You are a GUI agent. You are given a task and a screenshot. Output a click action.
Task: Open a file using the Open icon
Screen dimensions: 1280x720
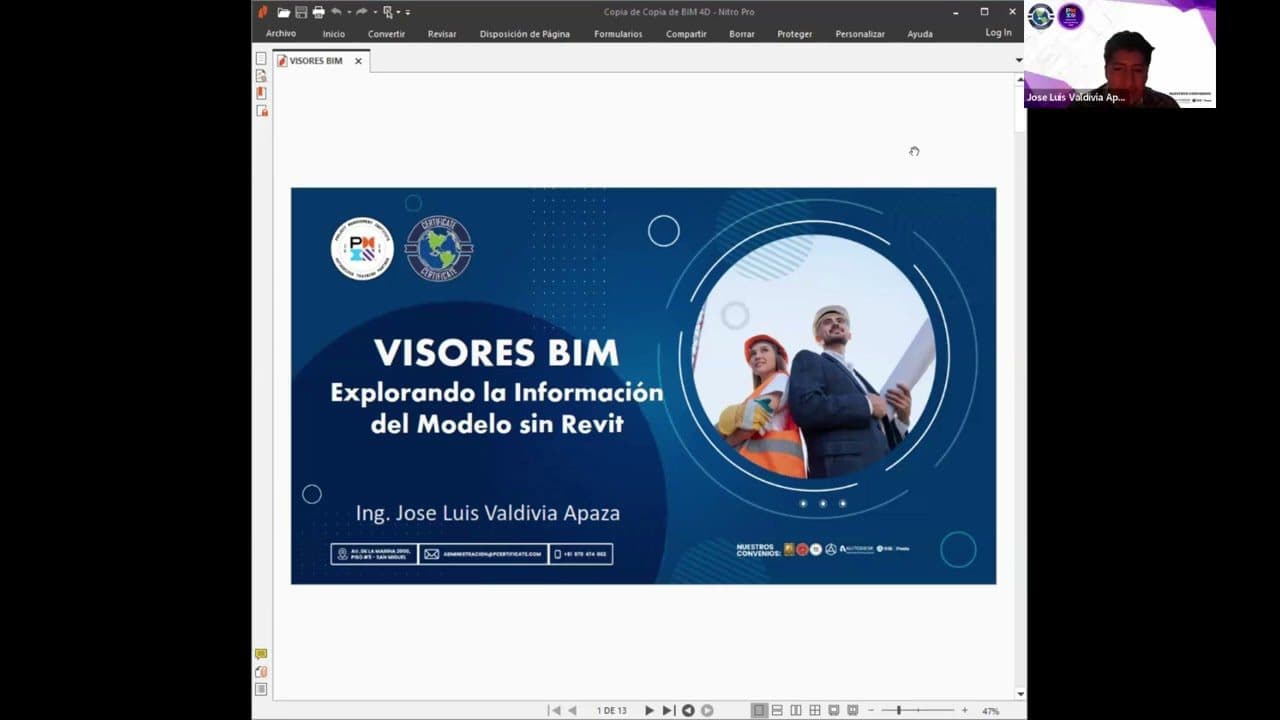coord(284,12)
